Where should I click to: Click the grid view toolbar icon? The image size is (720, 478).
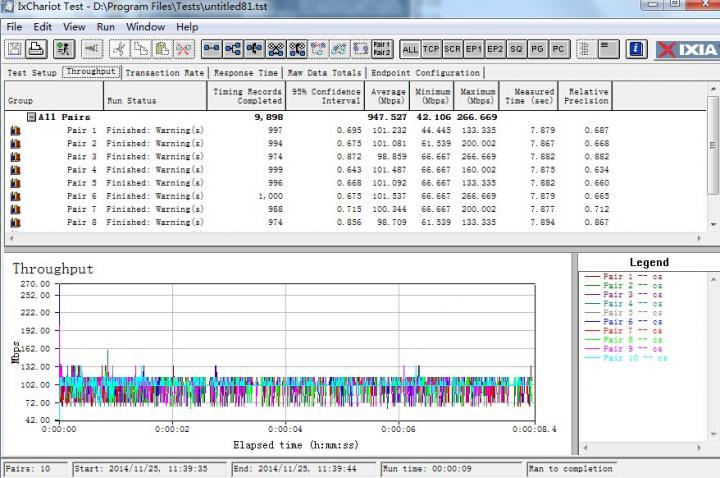[x=586, y=49]
